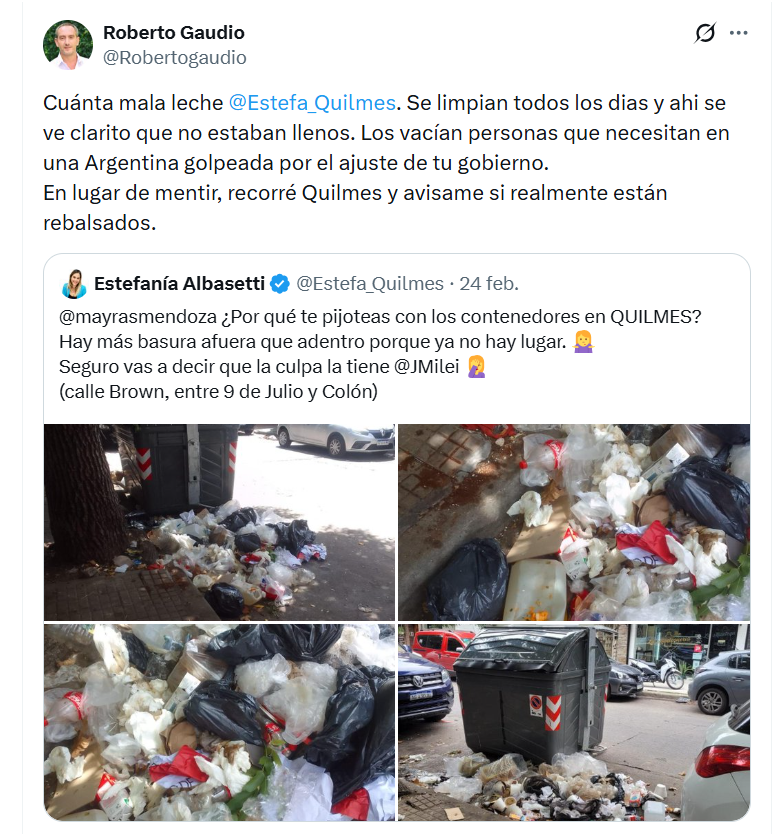Click the main tweet text starting Cuánta mala leche
782x836 pixels.
click(x=386, y=163)
